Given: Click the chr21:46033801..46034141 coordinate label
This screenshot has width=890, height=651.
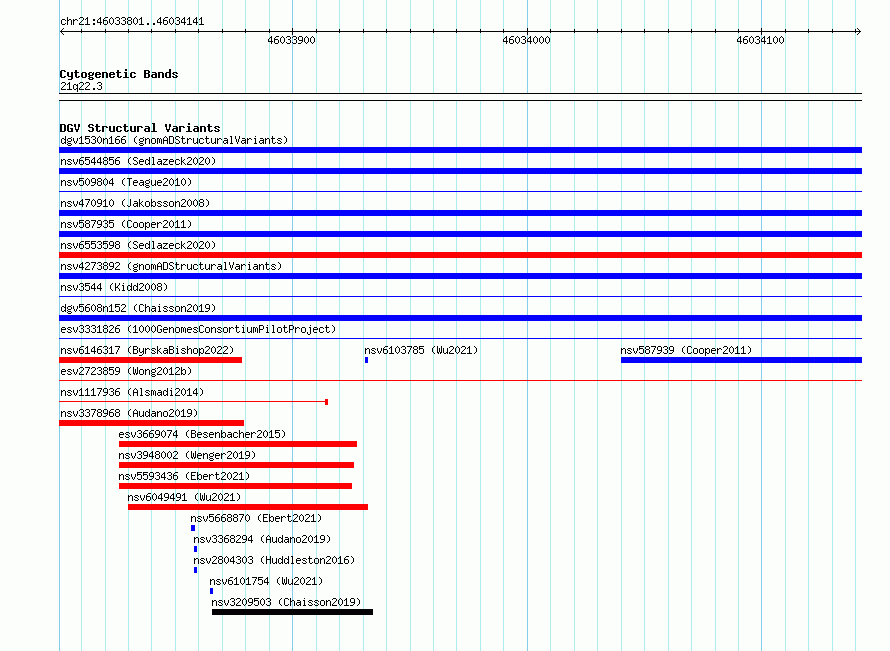Looking at the screenshot, I should [x=132, y=22].
